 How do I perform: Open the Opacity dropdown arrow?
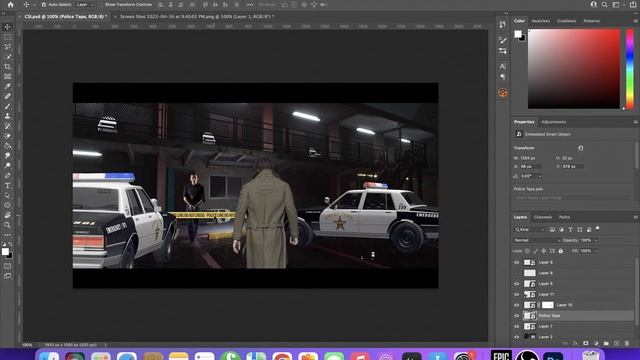(x=596, y=240)
